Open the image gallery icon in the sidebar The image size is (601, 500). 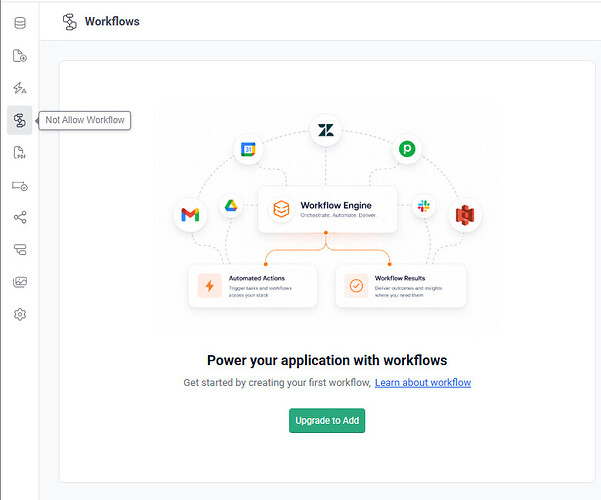coord(20,282)
